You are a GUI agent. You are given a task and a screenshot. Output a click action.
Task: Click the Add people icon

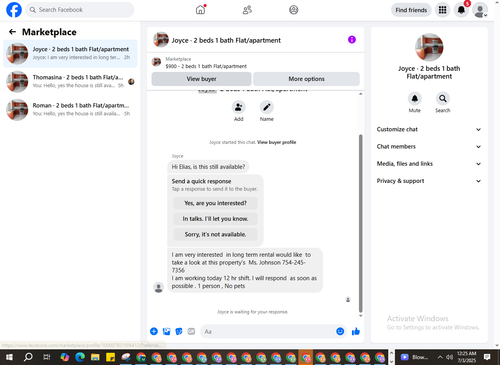(x=239, y=107)
